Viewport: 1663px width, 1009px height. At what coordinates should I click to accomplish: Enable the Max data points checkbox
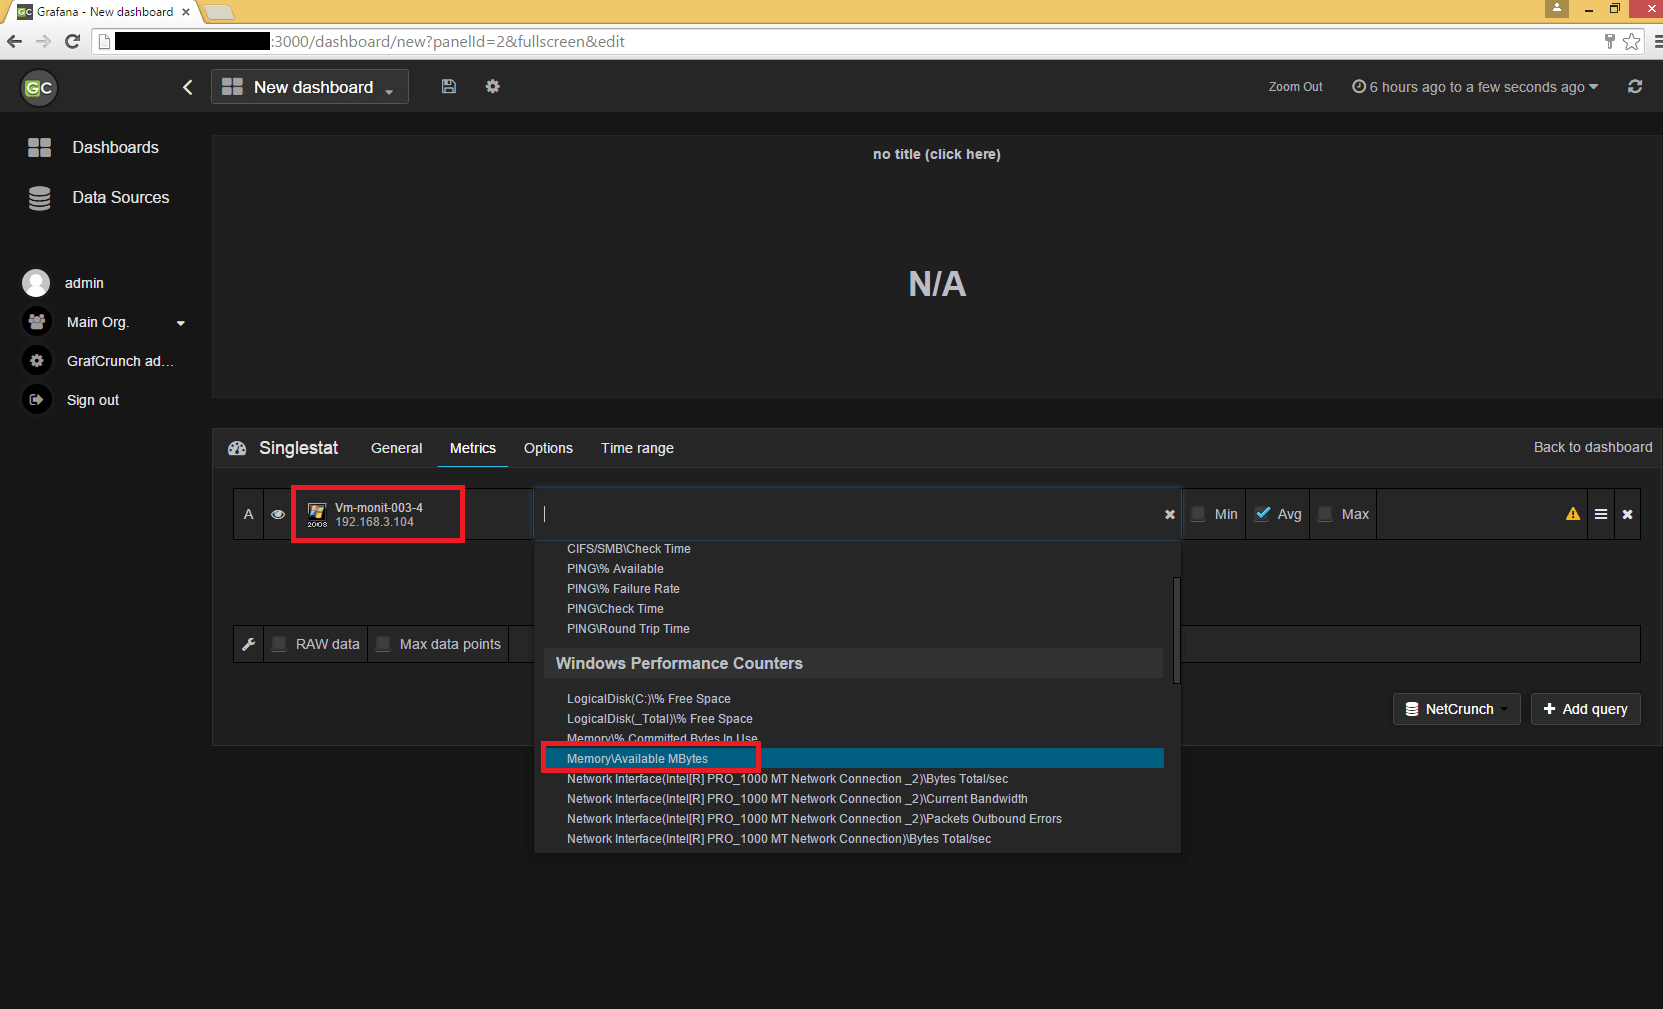tap(383, 644)
